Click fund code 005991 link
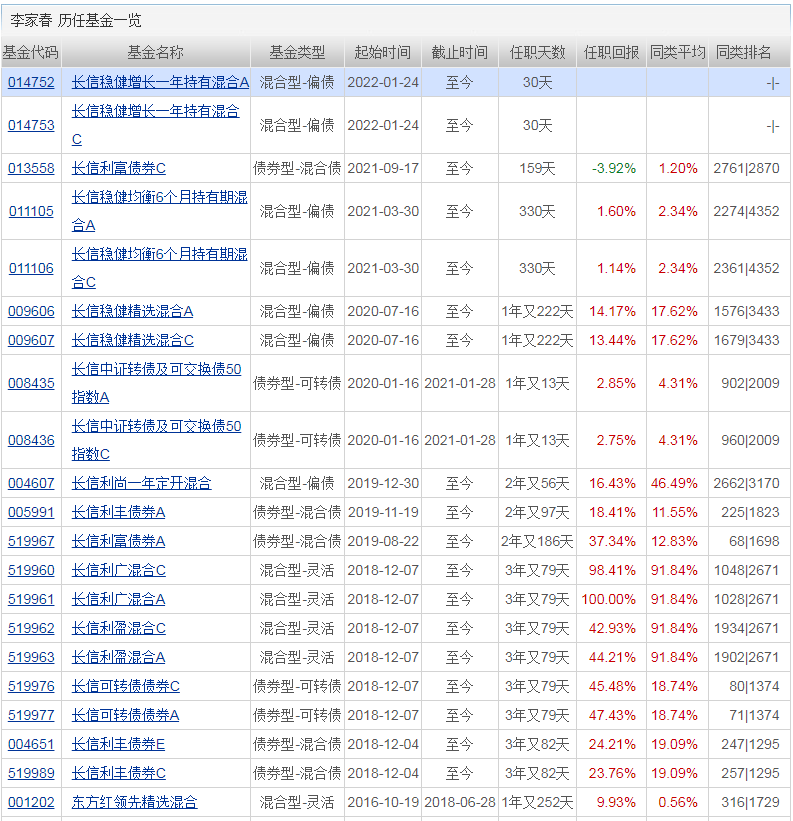Viewport: 793px width, 821px height. [x=31, y=512]
